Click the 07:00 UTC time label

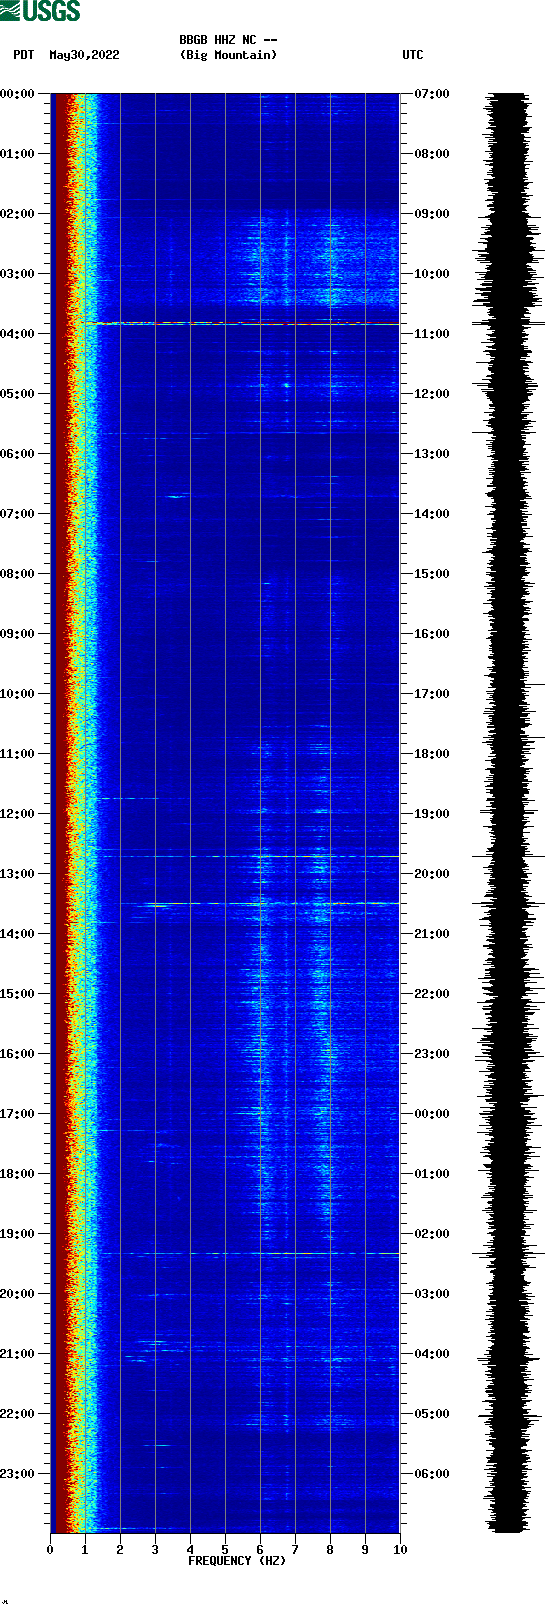tap(431, 93)
